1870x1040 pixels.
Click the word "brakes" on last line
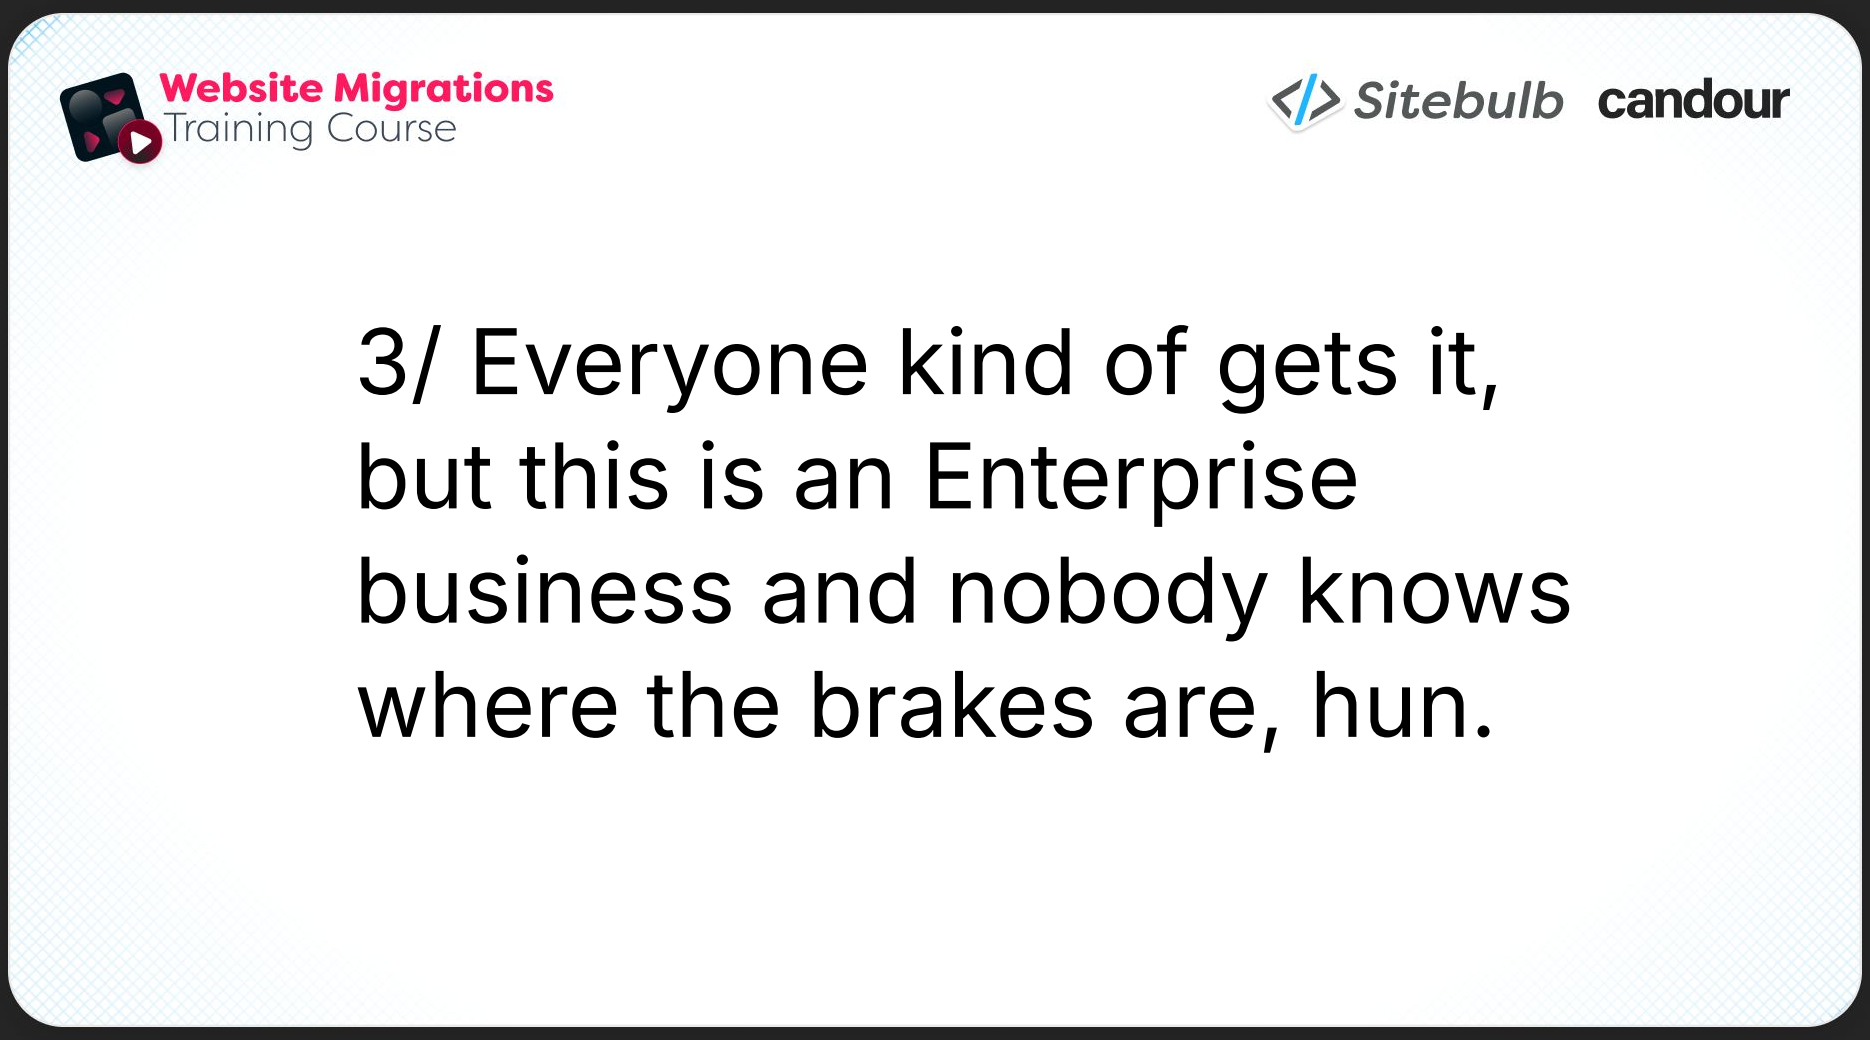(951, 706)
